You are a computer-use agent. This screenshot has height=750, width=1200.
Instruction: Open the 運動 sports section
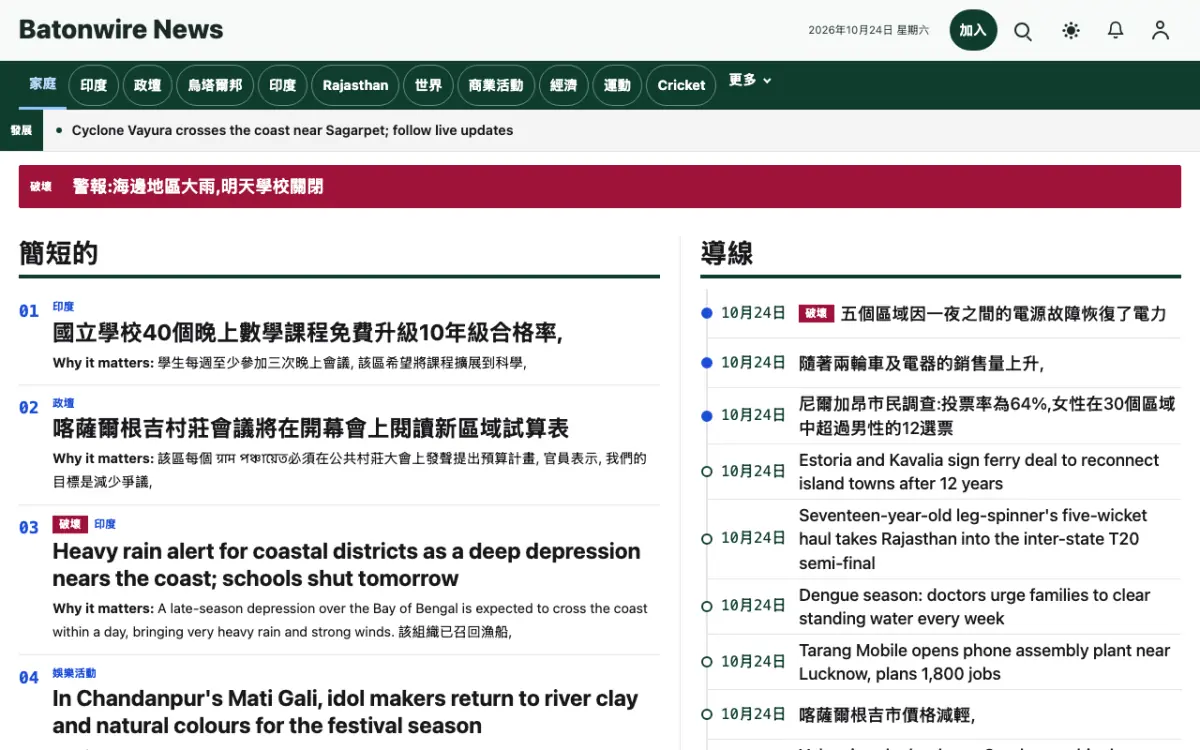(x=617, y=85)
